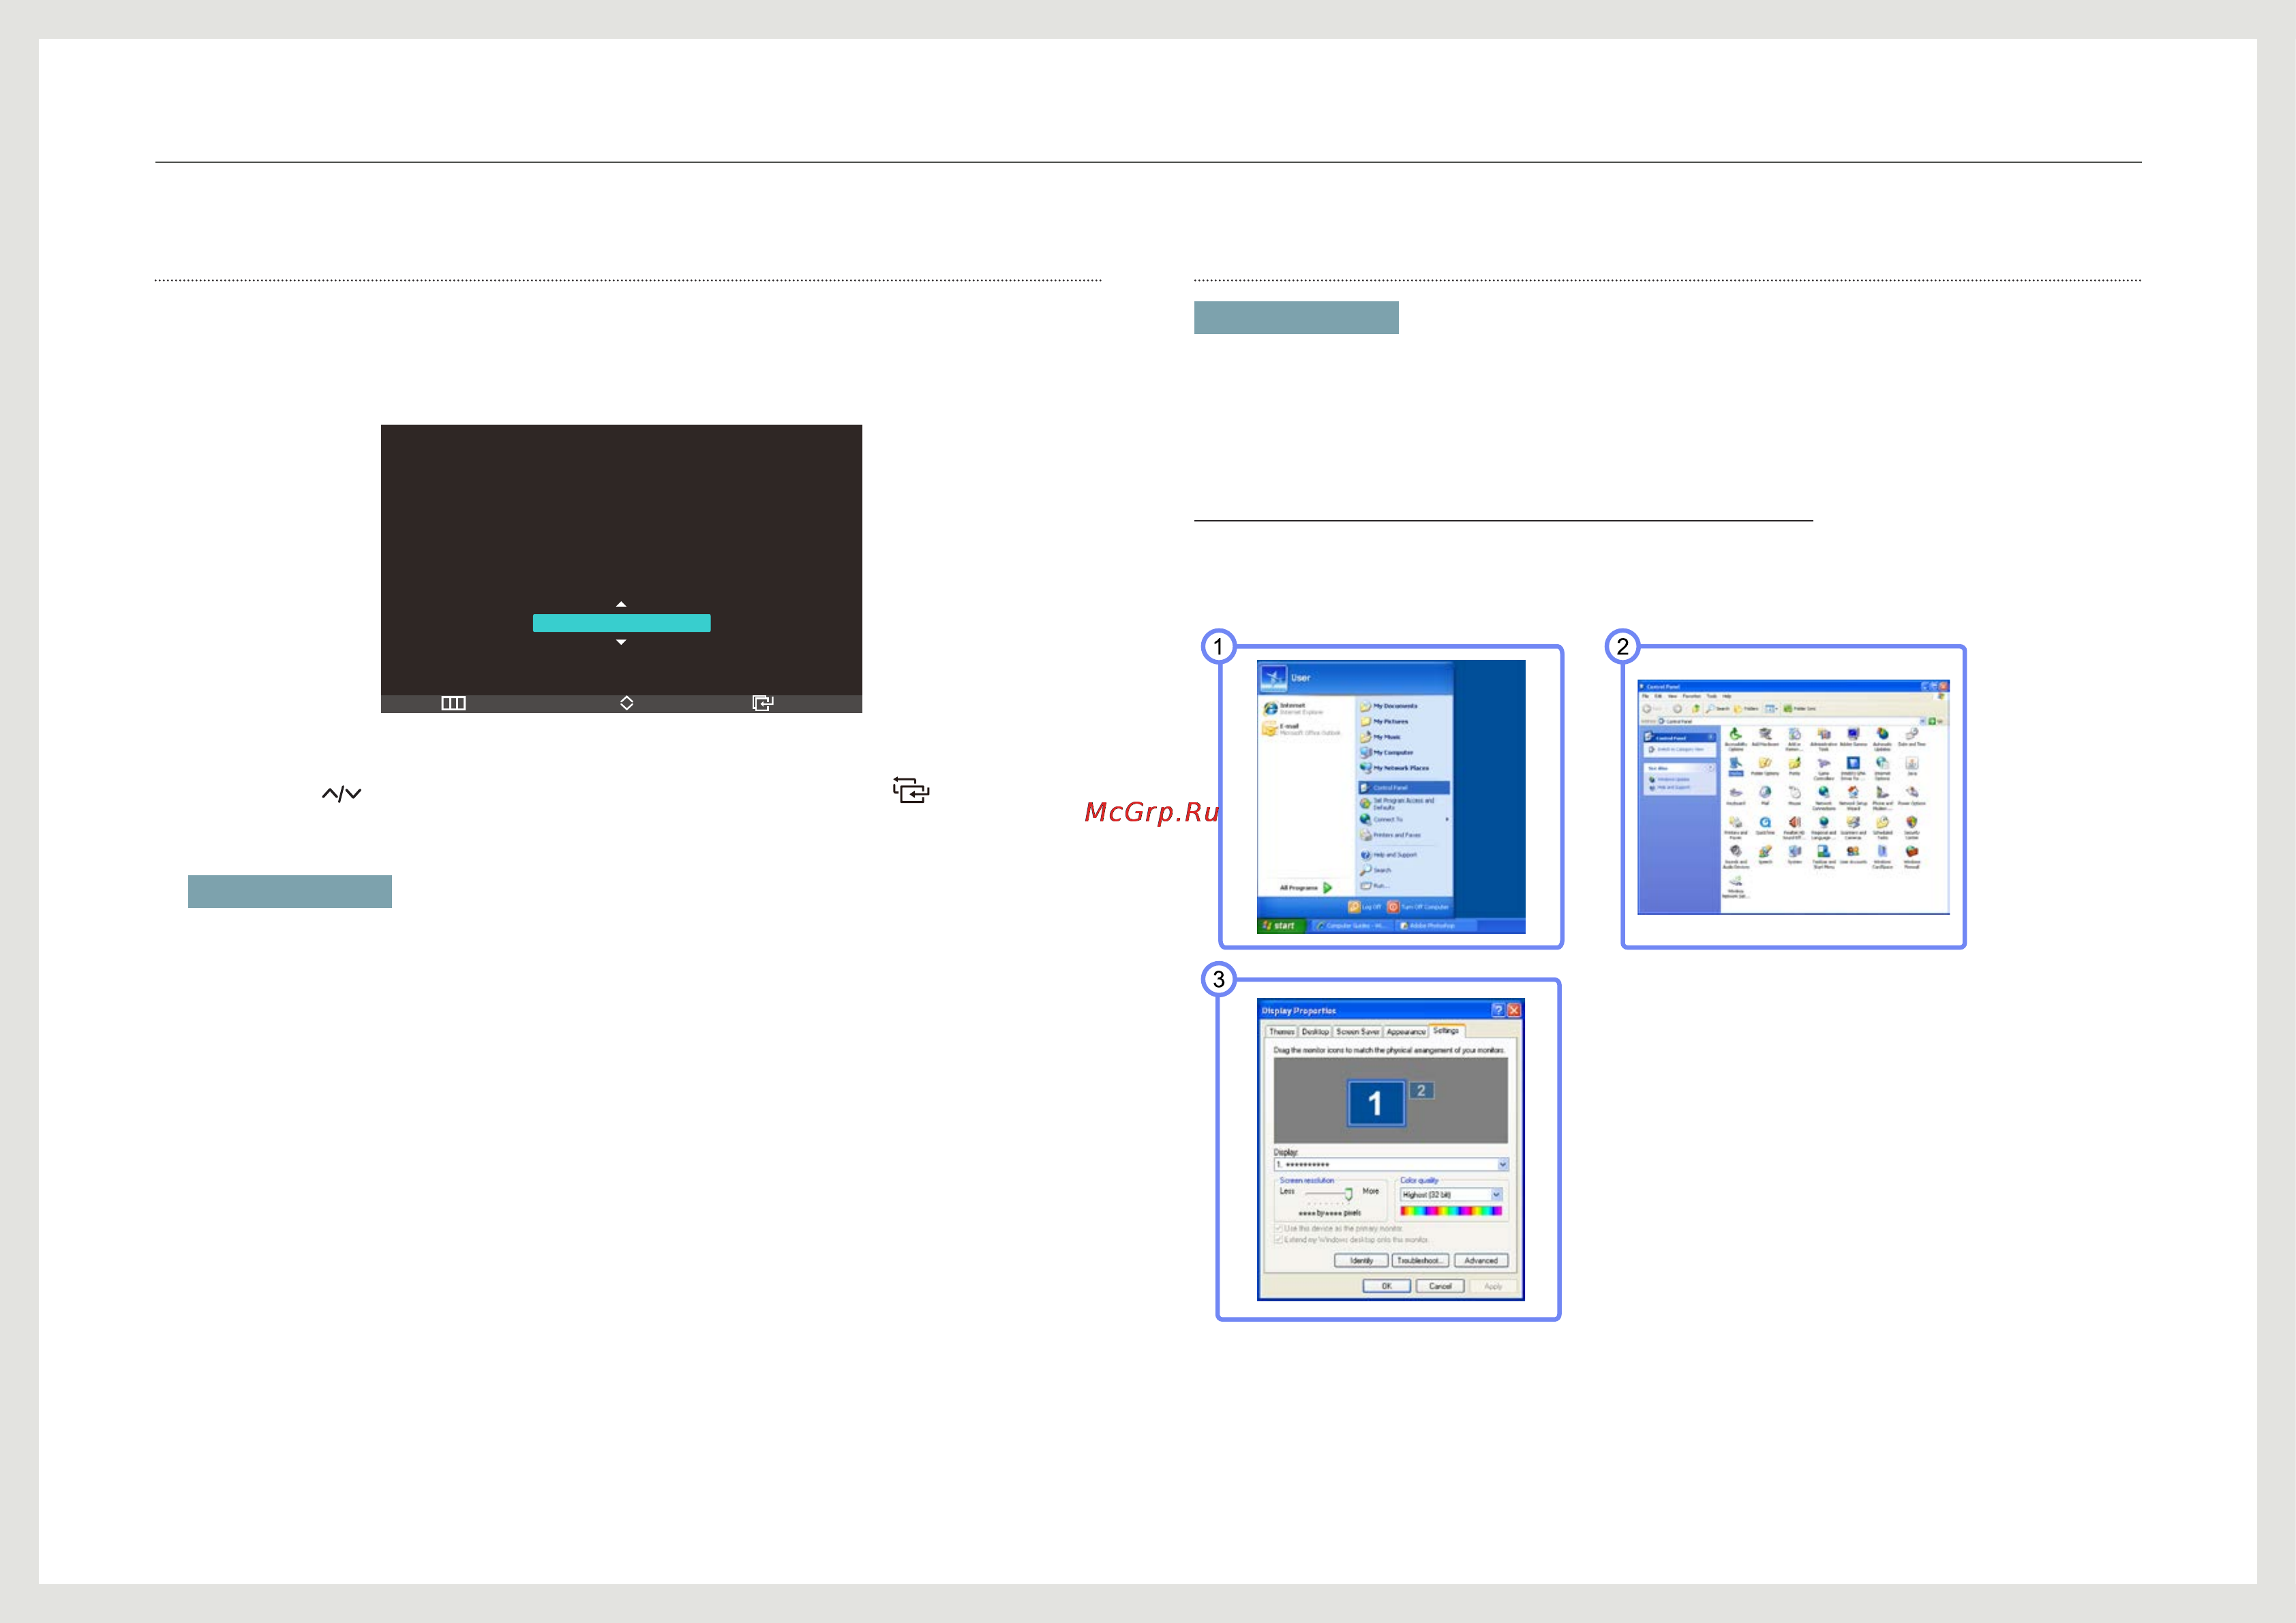This screenshot has width=2296, height=1623.
Task: Open Display selection dropdown
Action: click(1503, 1164)
